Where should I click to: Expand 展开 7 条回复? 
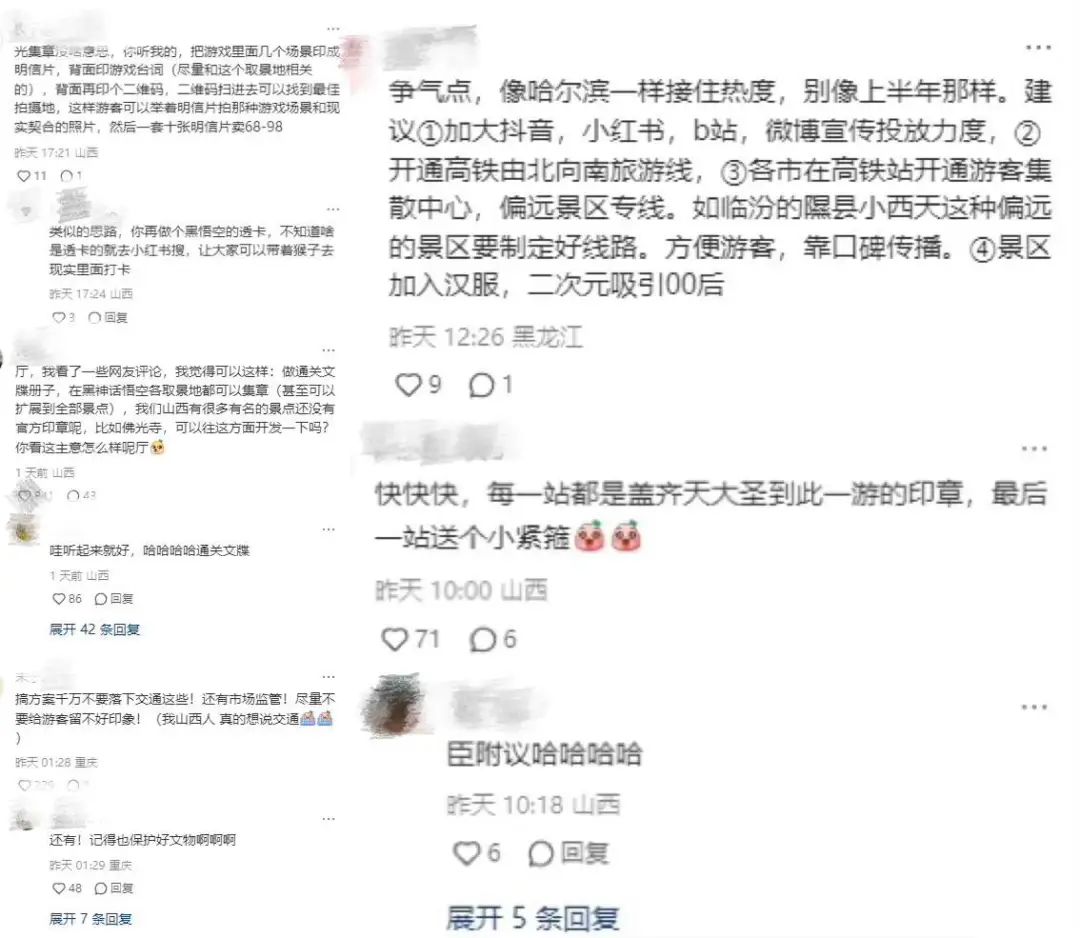tap(90, 918)
